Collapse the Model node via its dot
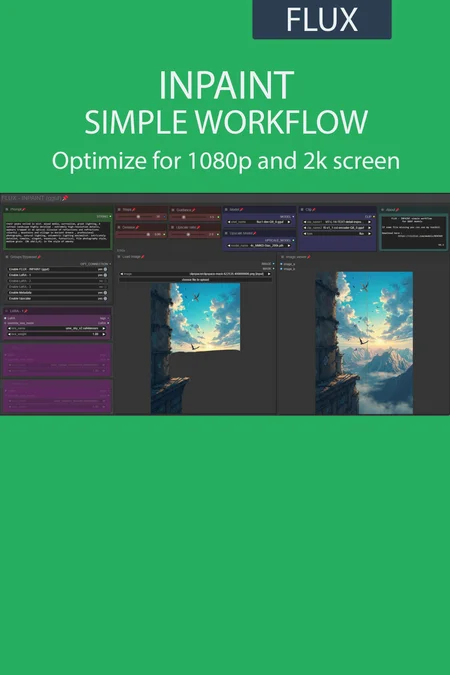450x675 pixels. (x=227, y=210)
